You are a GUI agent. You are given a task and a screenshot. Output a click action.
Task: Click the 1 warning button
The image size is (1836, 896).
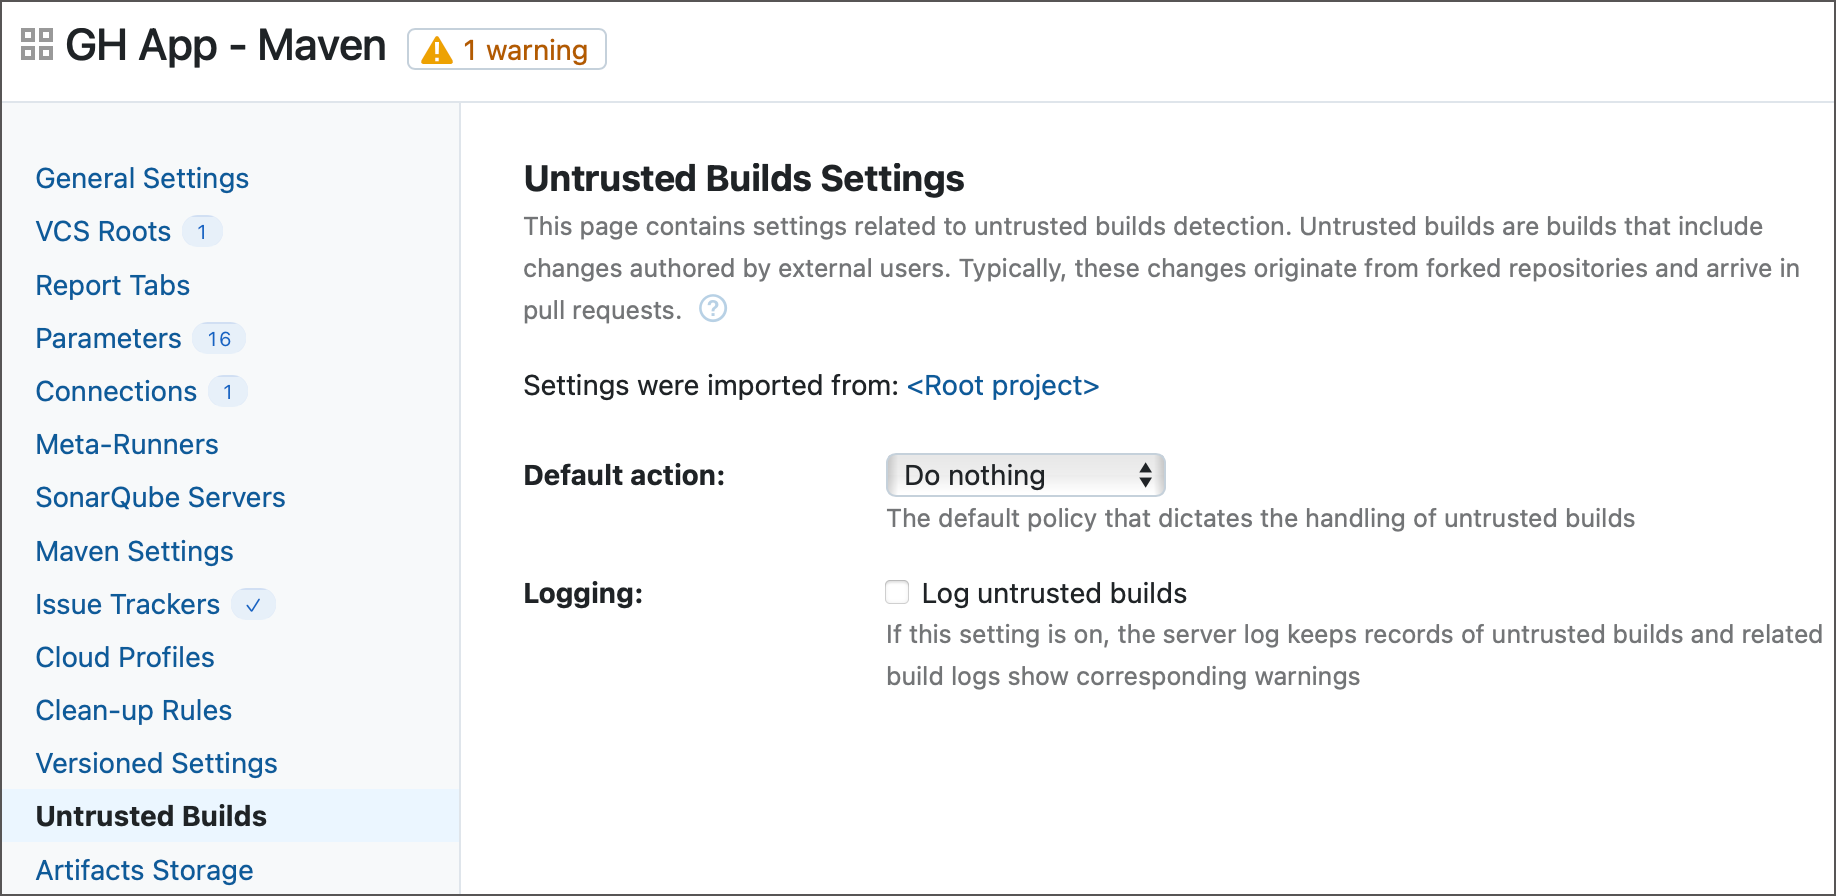point(507,50)
